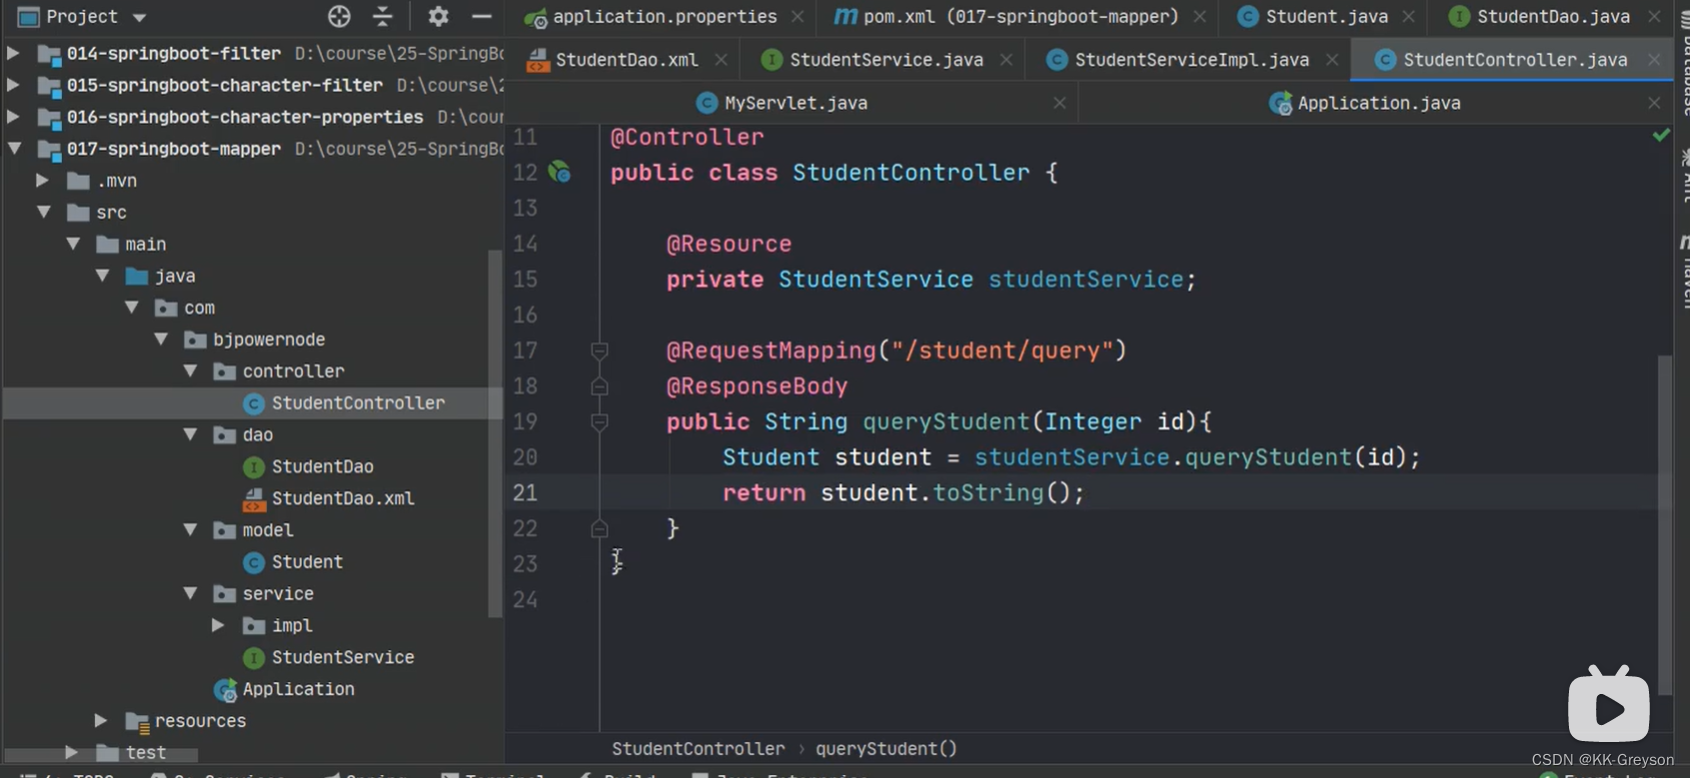This screenshot has height=778, width=1690.
Task: Expand the 015-springboot-character-filter module
Action: click(13, 85)
